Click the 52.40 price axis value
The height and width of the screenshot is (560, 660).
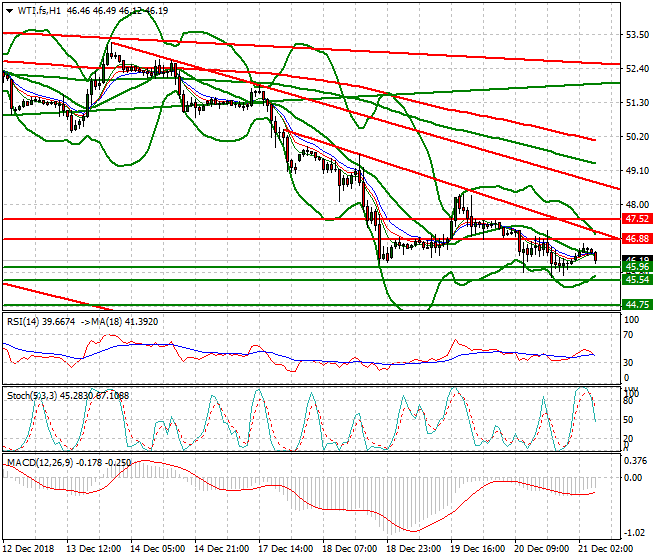point(637,68)
